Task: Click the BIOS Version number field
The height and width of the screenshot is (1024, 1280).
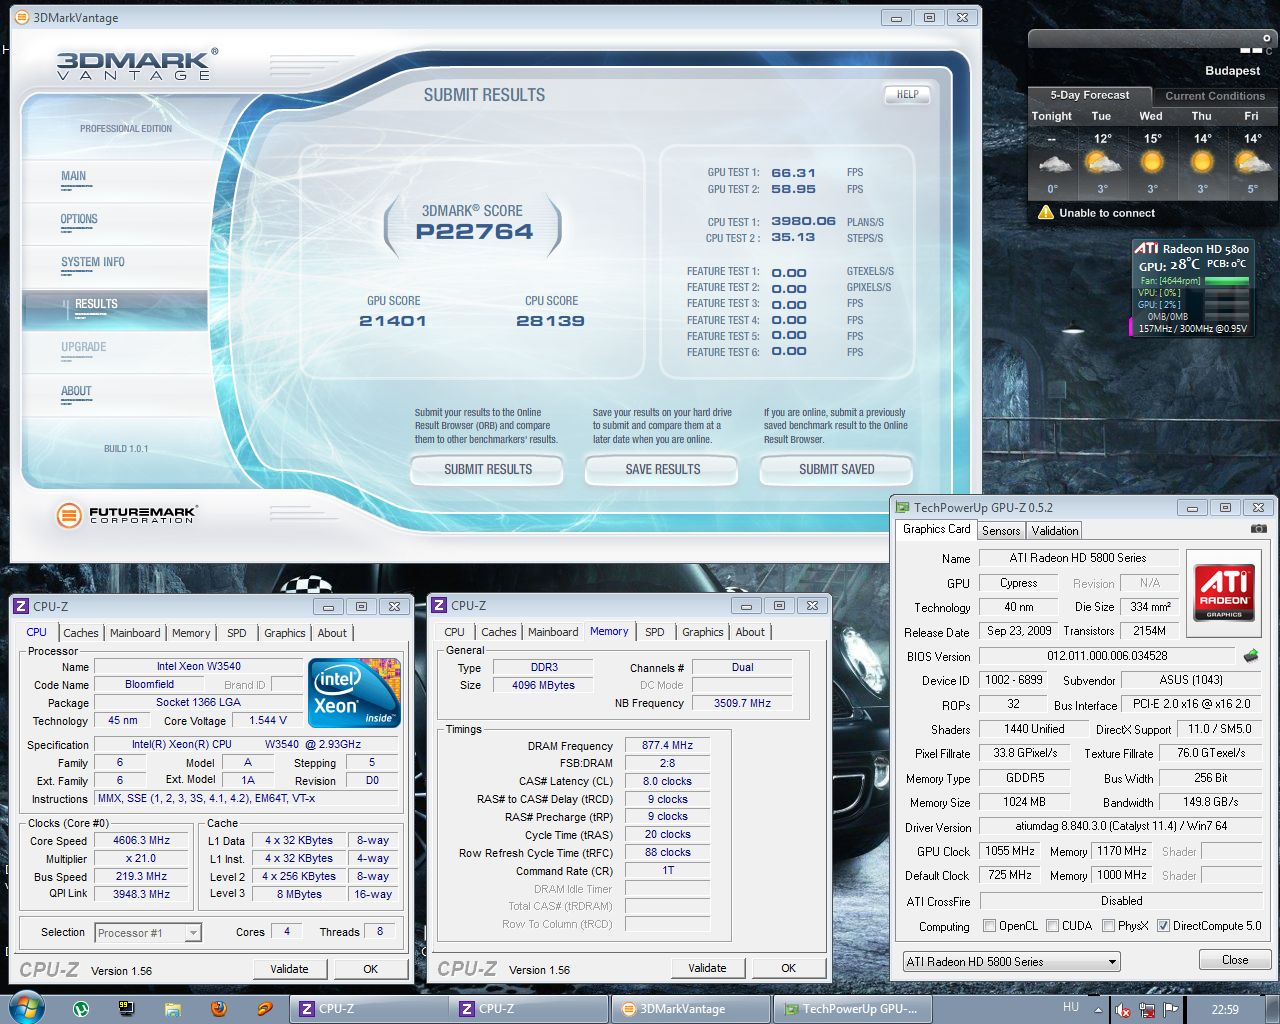Action: click(x=1107, y=656)
